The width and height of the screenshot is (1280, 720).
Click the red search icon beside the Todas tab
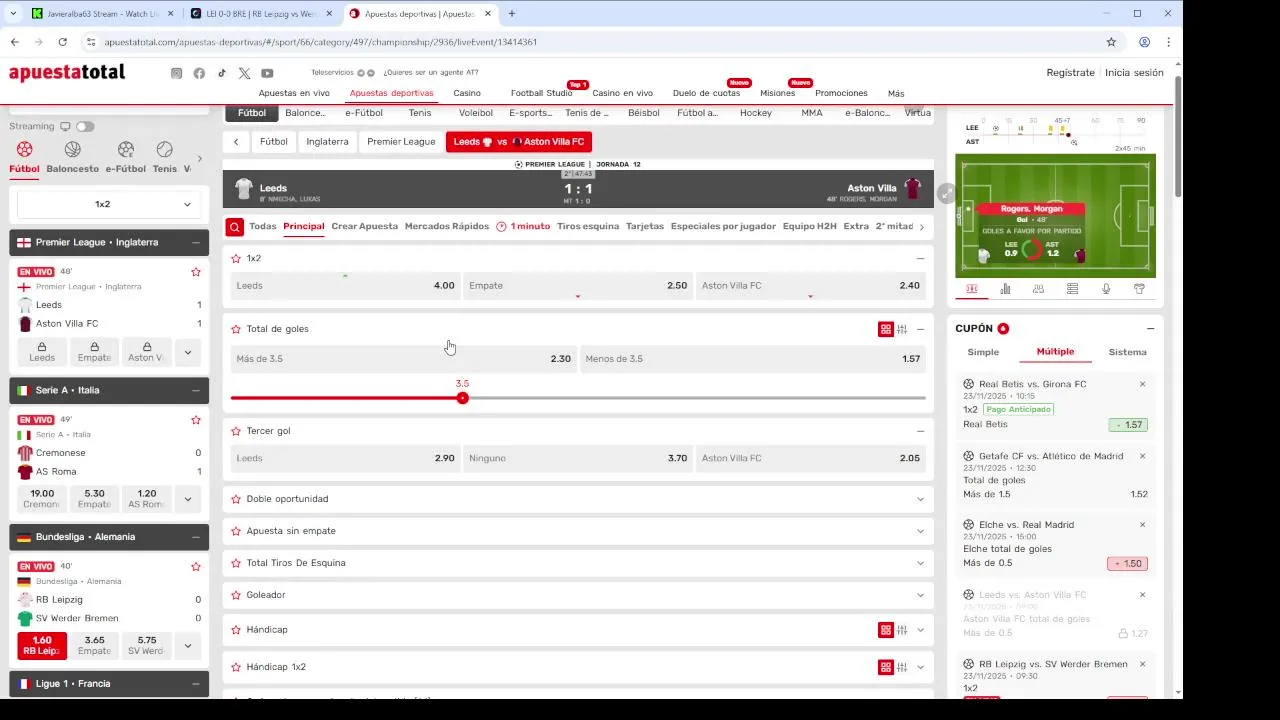pyautogui.click(x=234, y=227)
